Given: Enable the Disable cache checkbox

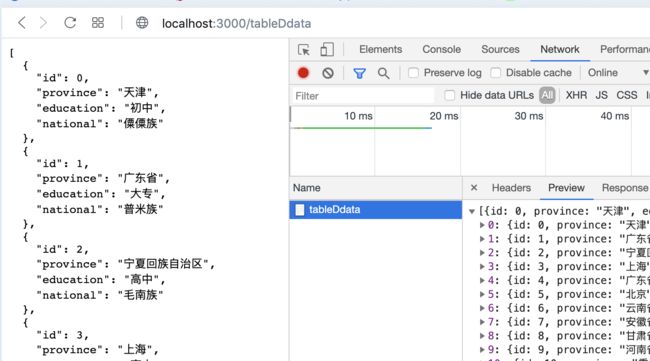Looking at the screenshot, I should [495, 73].
